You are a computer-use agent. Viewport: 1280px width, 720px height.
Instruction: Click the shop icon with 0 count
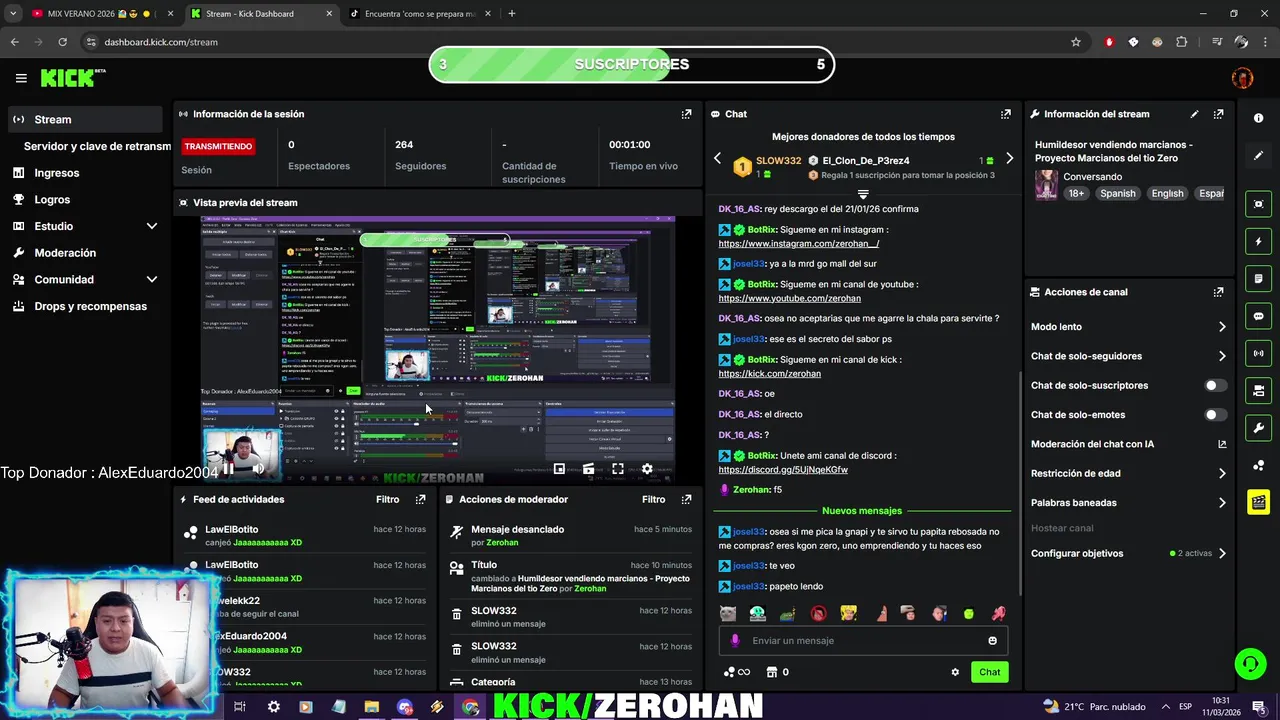777,672
